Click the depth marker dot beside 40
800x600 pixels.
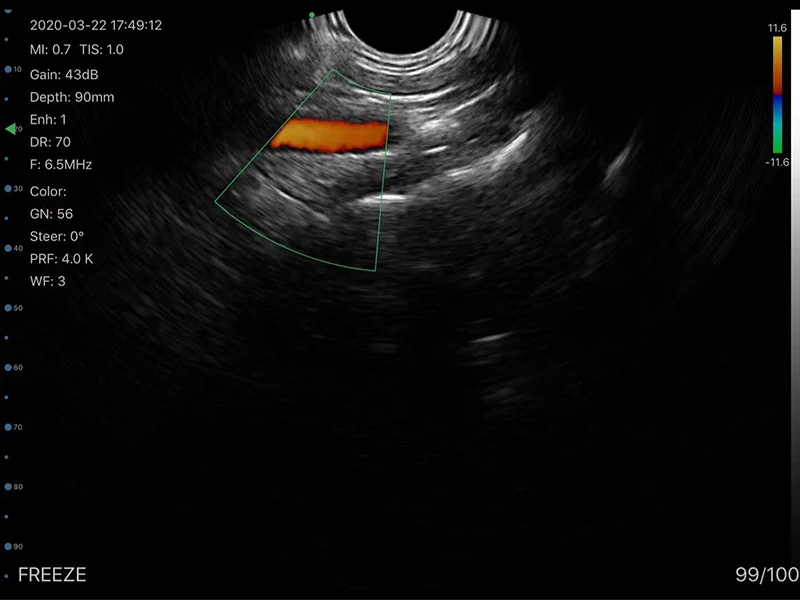(9, 248)
